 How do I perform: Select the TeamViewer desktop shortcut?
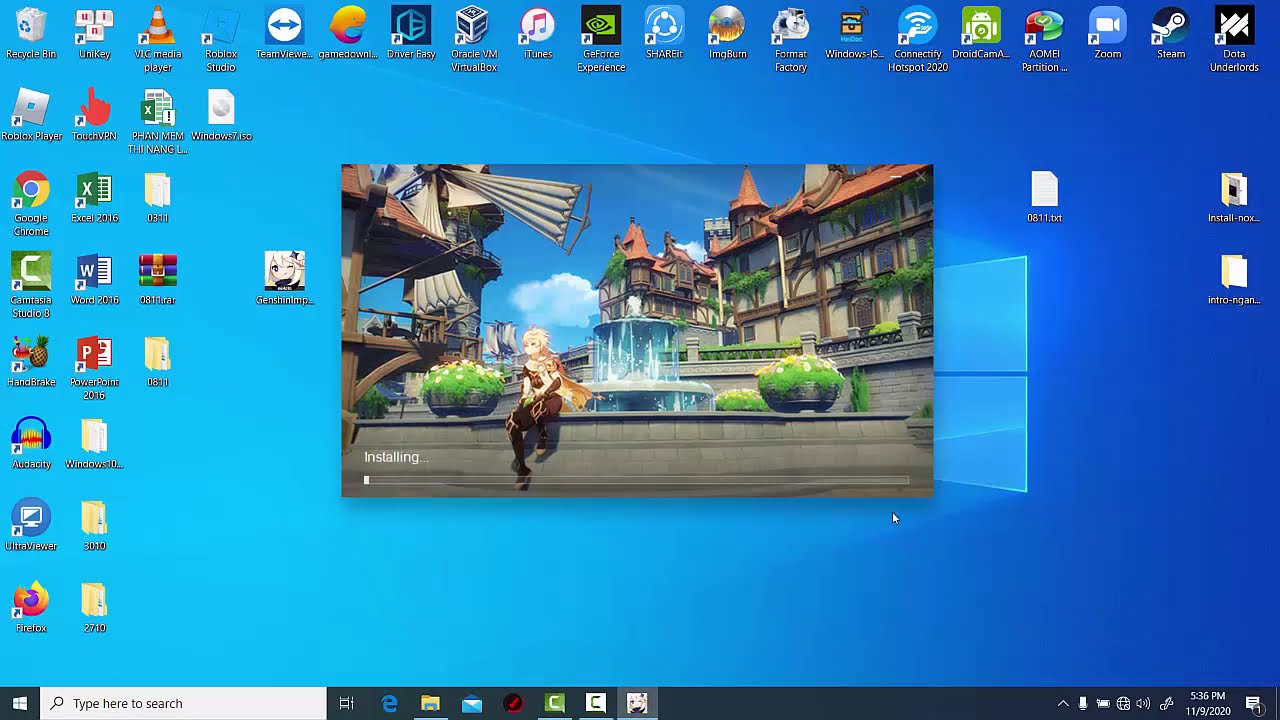tap(284, 33)
